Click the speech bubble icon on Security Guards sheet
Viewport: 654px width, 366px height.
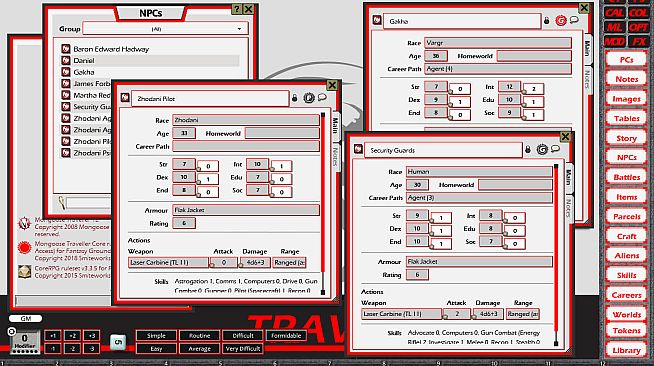pos(555,148)
